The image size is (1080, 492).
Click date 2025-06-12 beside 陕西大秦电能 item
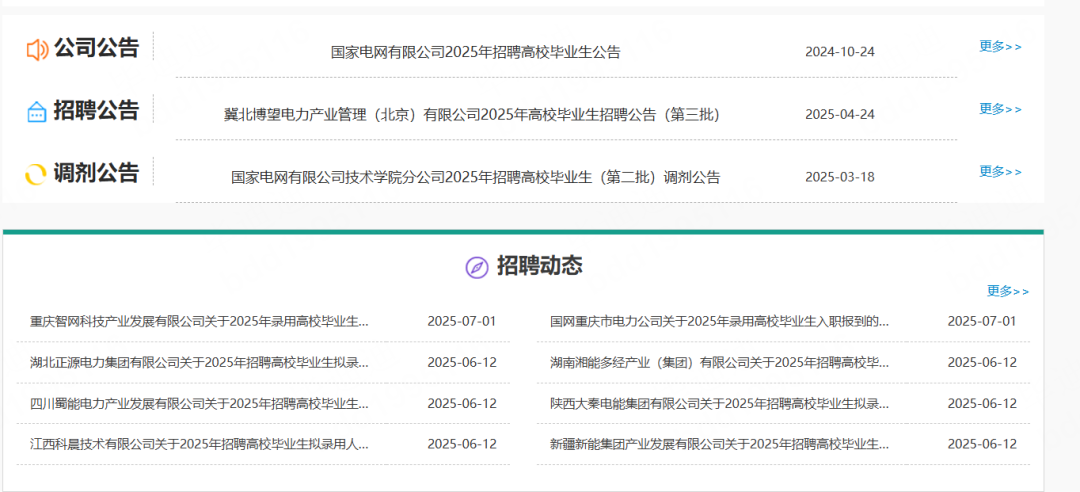pos(982,403)
